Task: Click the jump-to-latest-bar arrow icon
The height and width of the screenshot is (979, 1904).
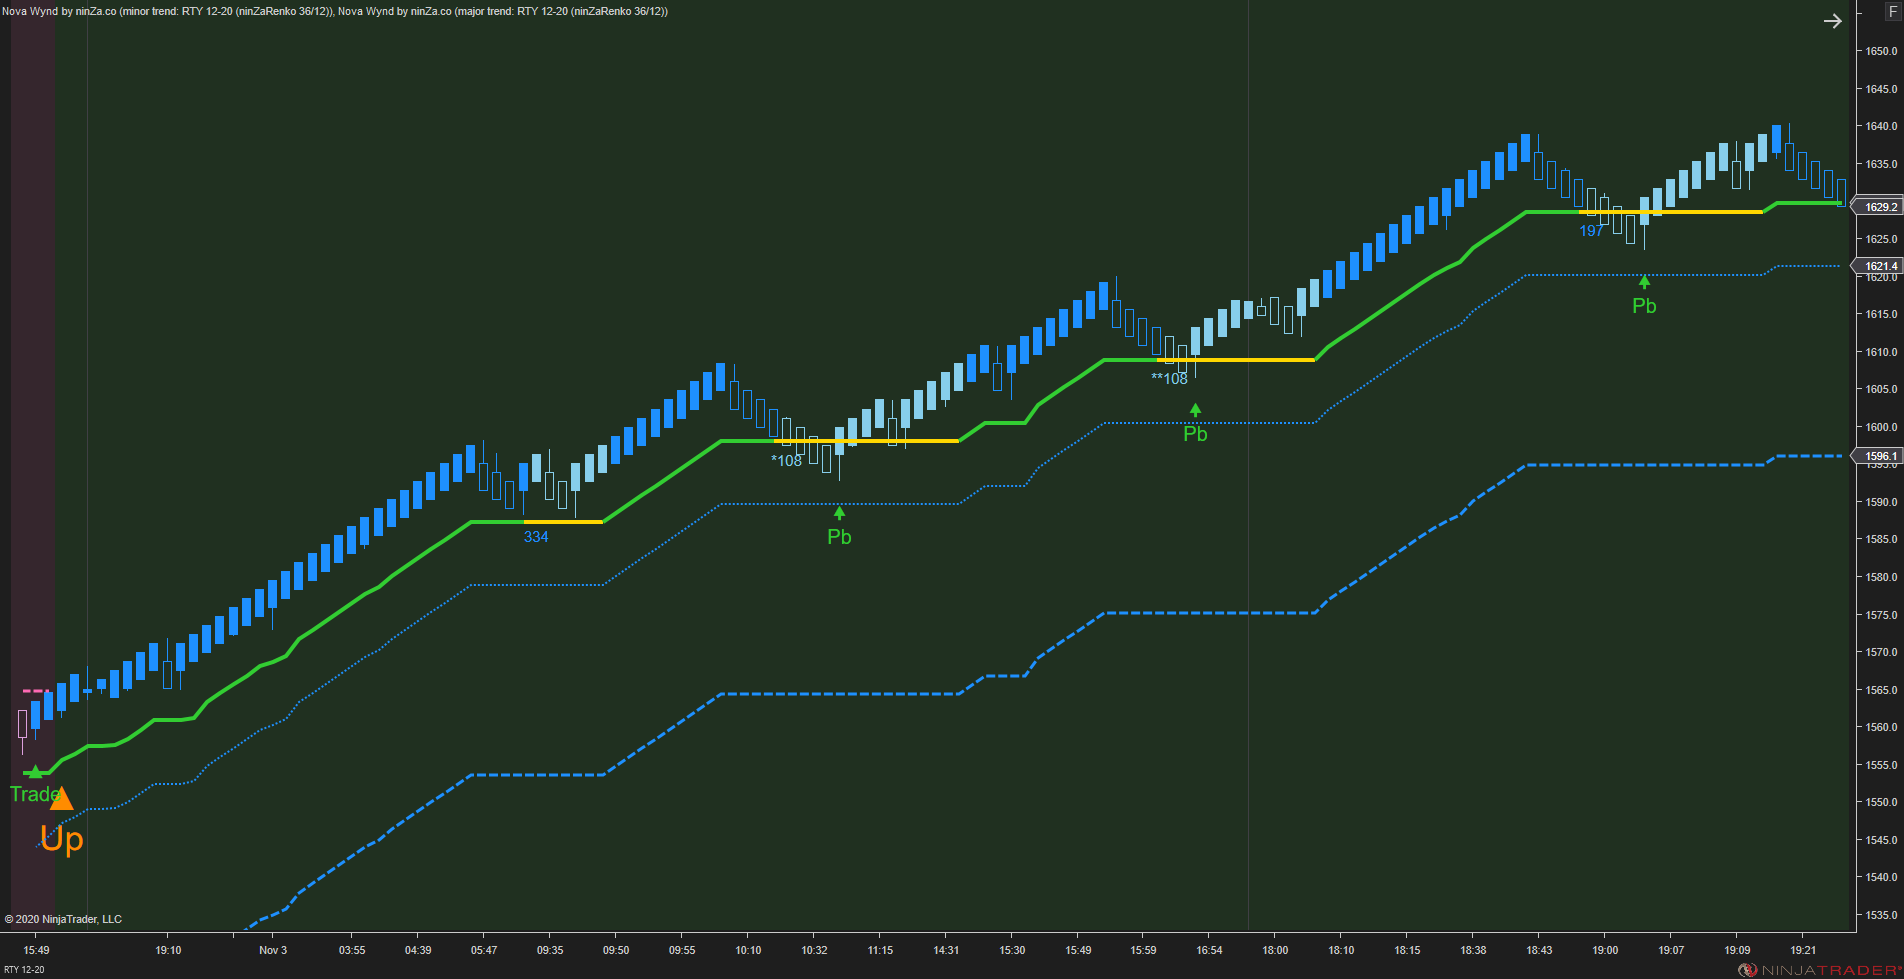Action: point(1833,20)
